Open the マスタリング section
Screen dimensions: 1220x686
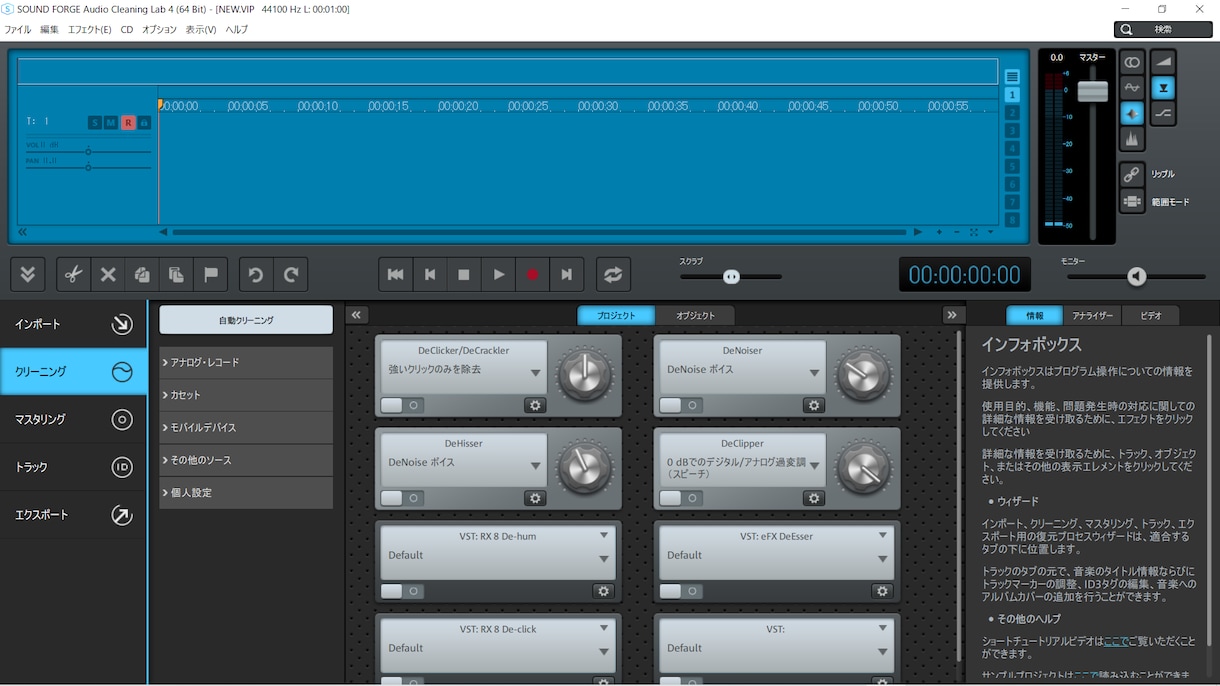tap(74, 419)
